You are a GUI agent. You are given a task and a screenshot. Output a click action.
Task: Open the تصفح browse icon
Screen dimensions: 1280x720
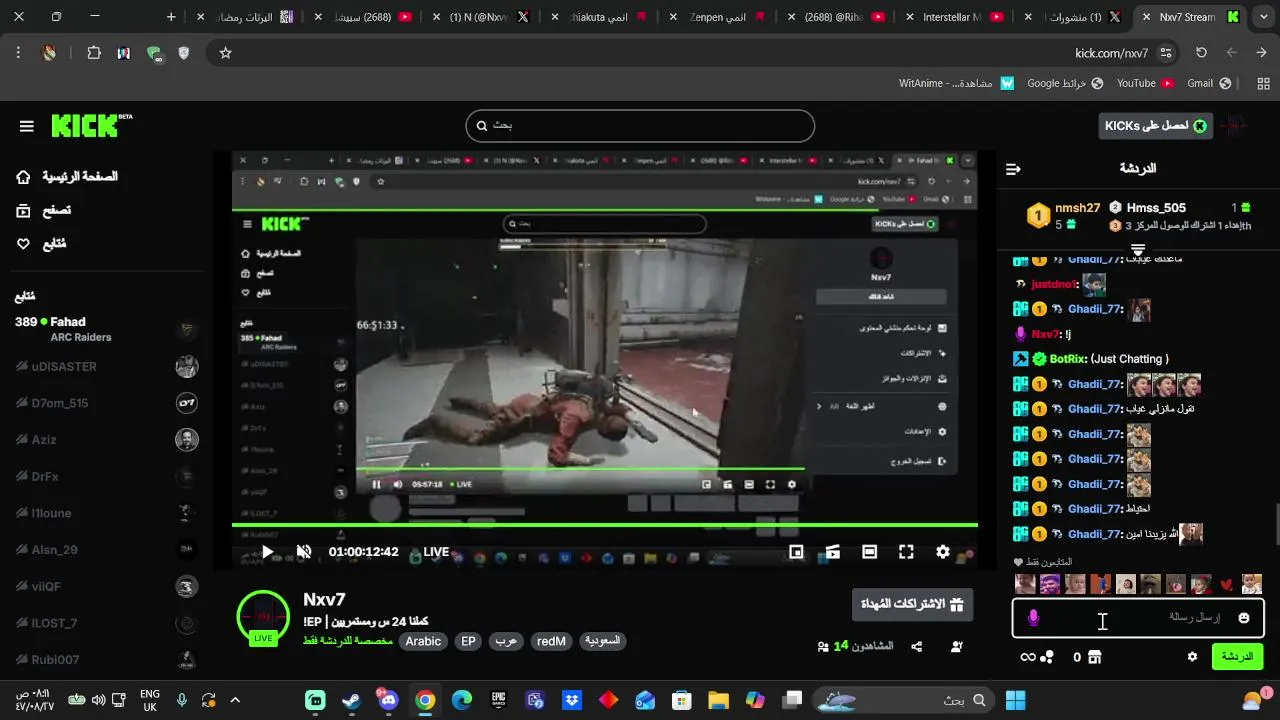[x=23, y=210]
